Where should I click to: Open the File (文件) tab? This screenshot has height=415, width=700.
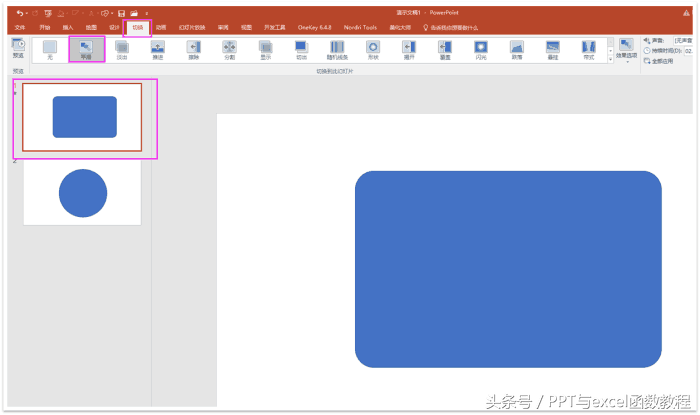[x=20, y=28]
